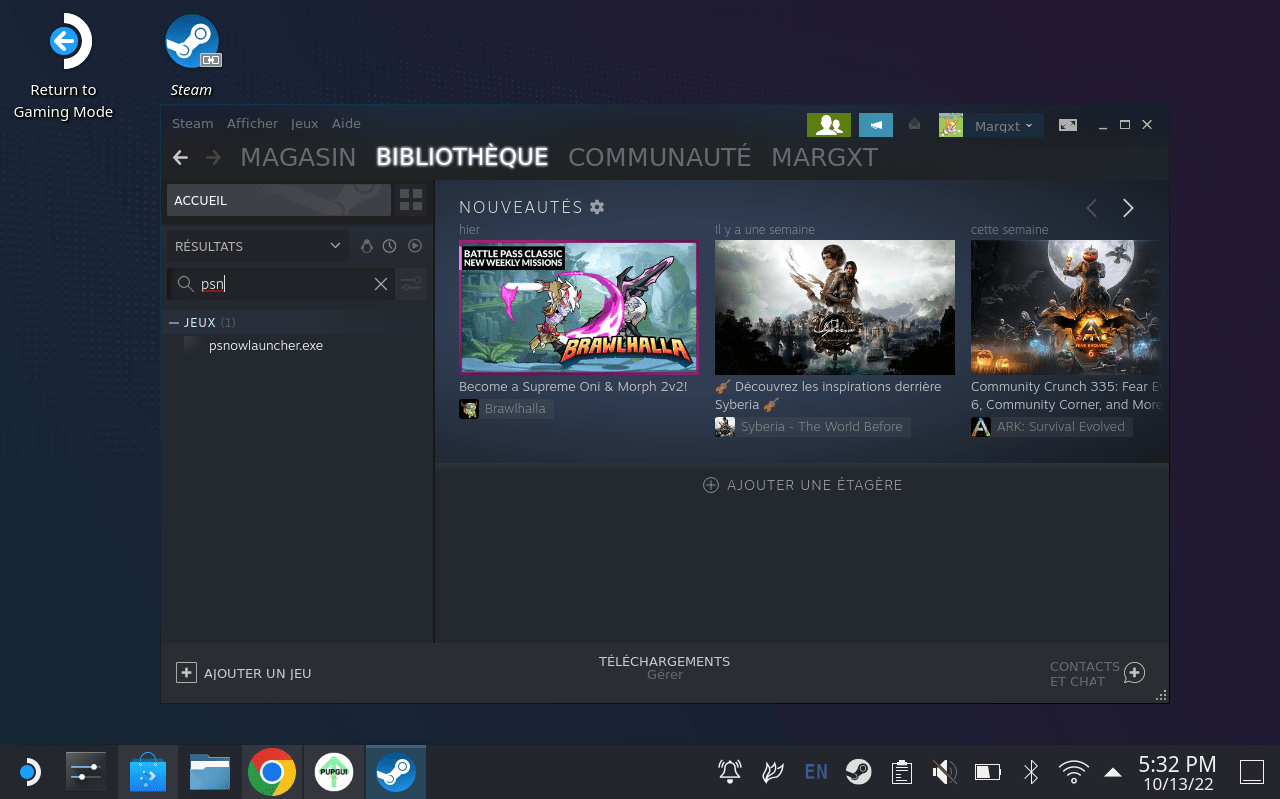The image size is (1280, 799).
Task: Open TÉLÉCHARGEMENTS Gérer
Action: 664,668
